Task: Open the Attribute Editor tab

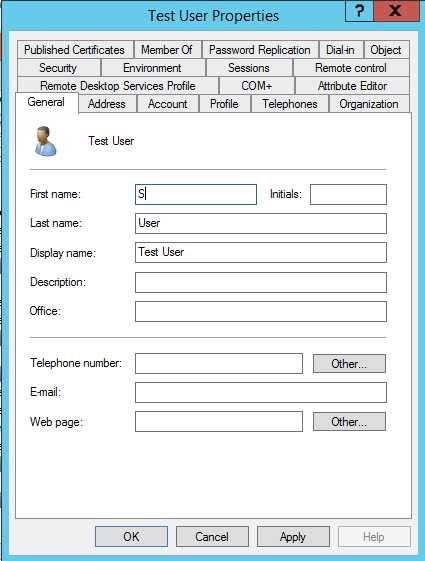Action: pos(352,86)
